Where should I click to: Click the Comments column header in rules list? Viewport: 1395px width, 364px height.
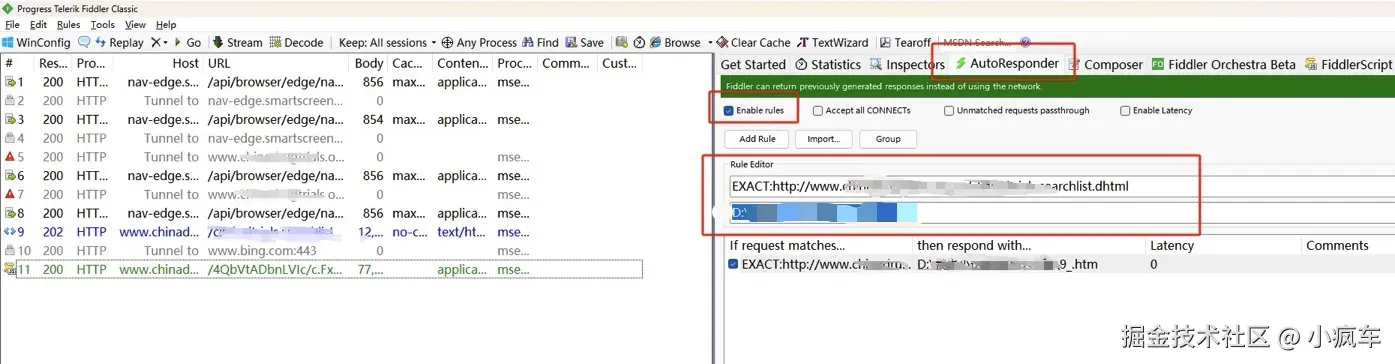coord(1349,245)
